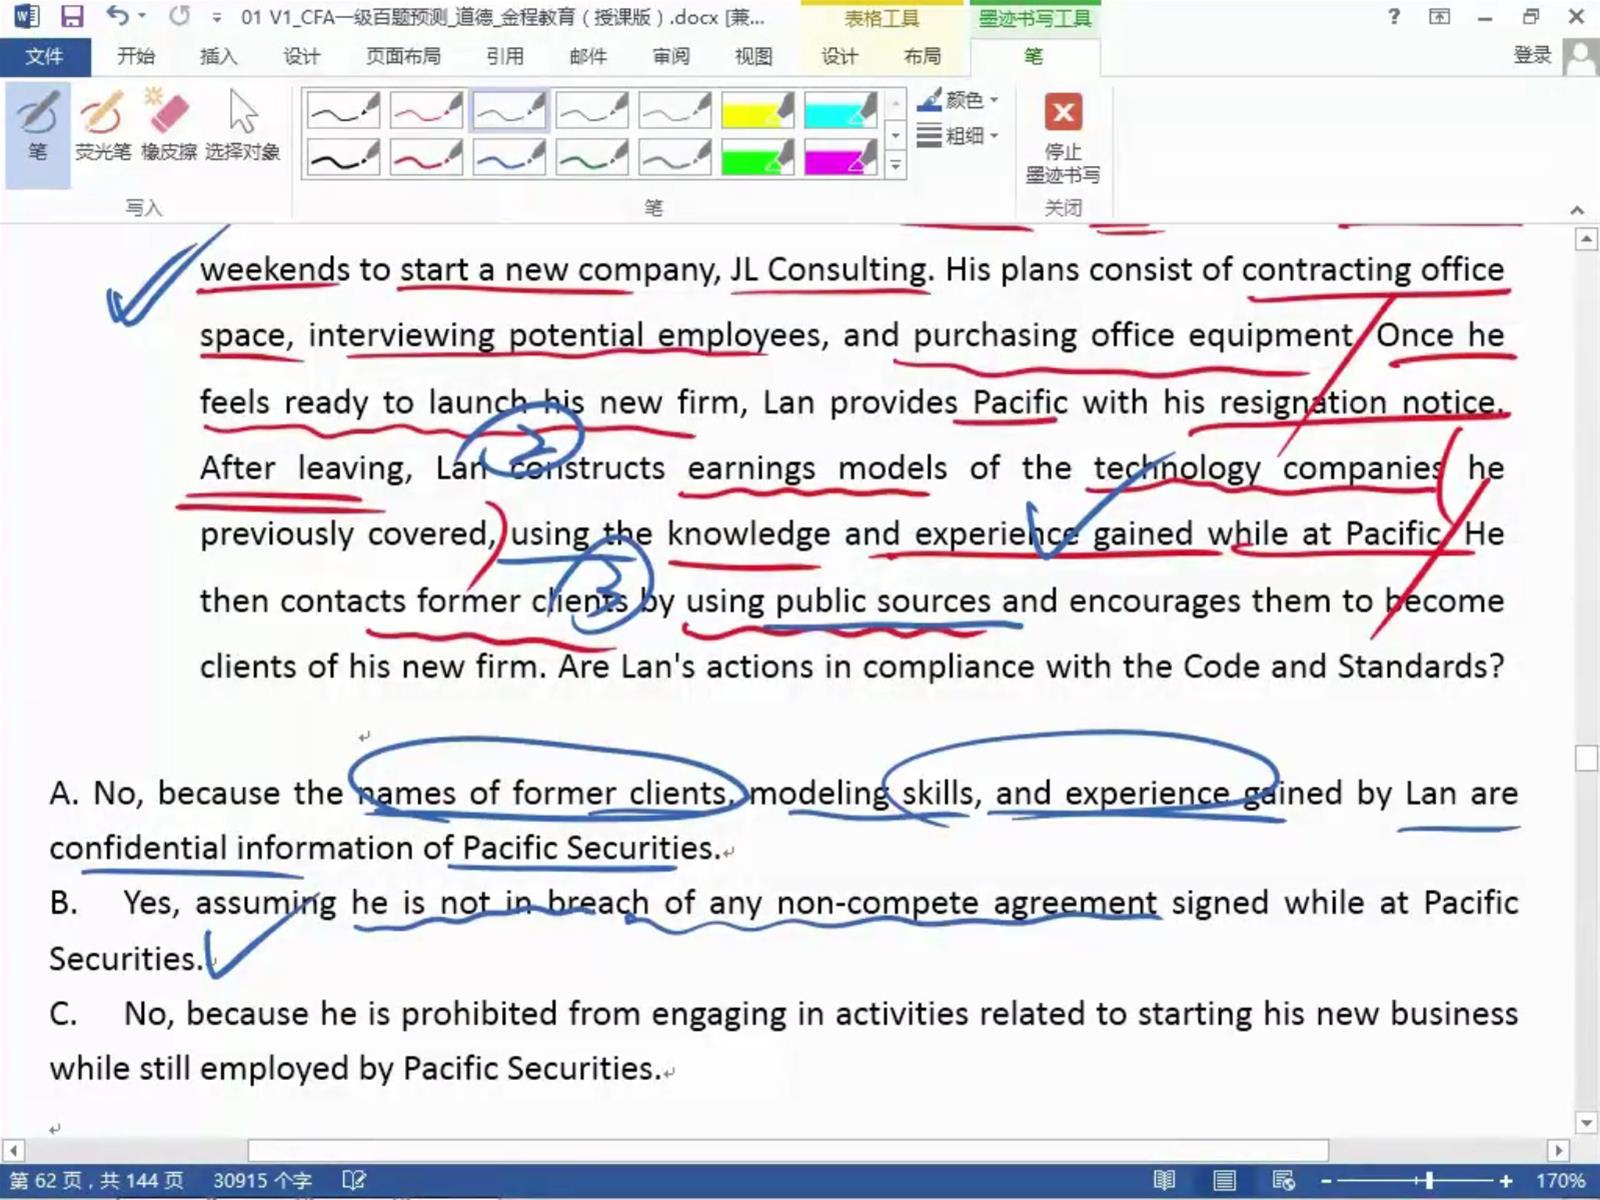Viewport: 1600px width, 1200px height.
Task: Open Customize Quick Access Toolbar dropdown
Action: tap(217, 18)
